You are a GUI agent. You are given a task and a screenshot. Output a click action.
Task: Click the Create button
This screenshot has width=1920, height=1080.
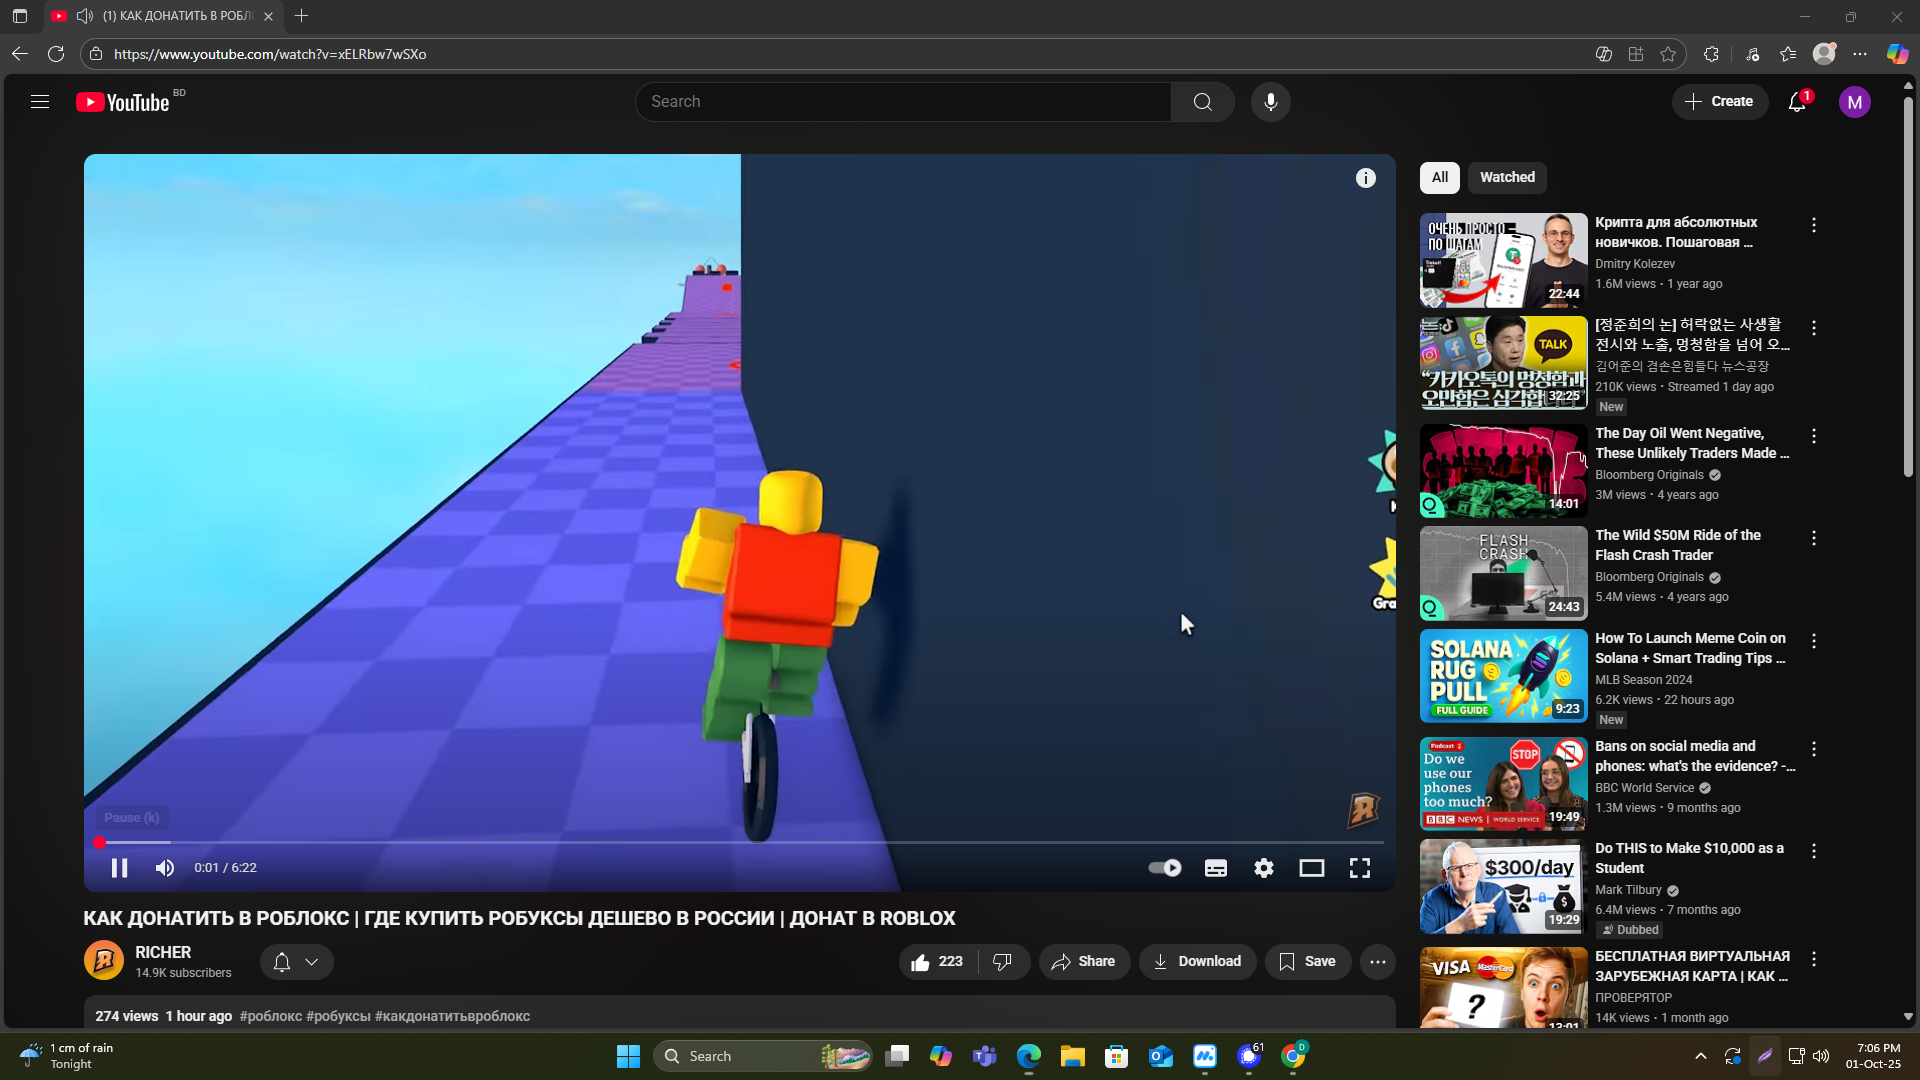click(1720, 102)
